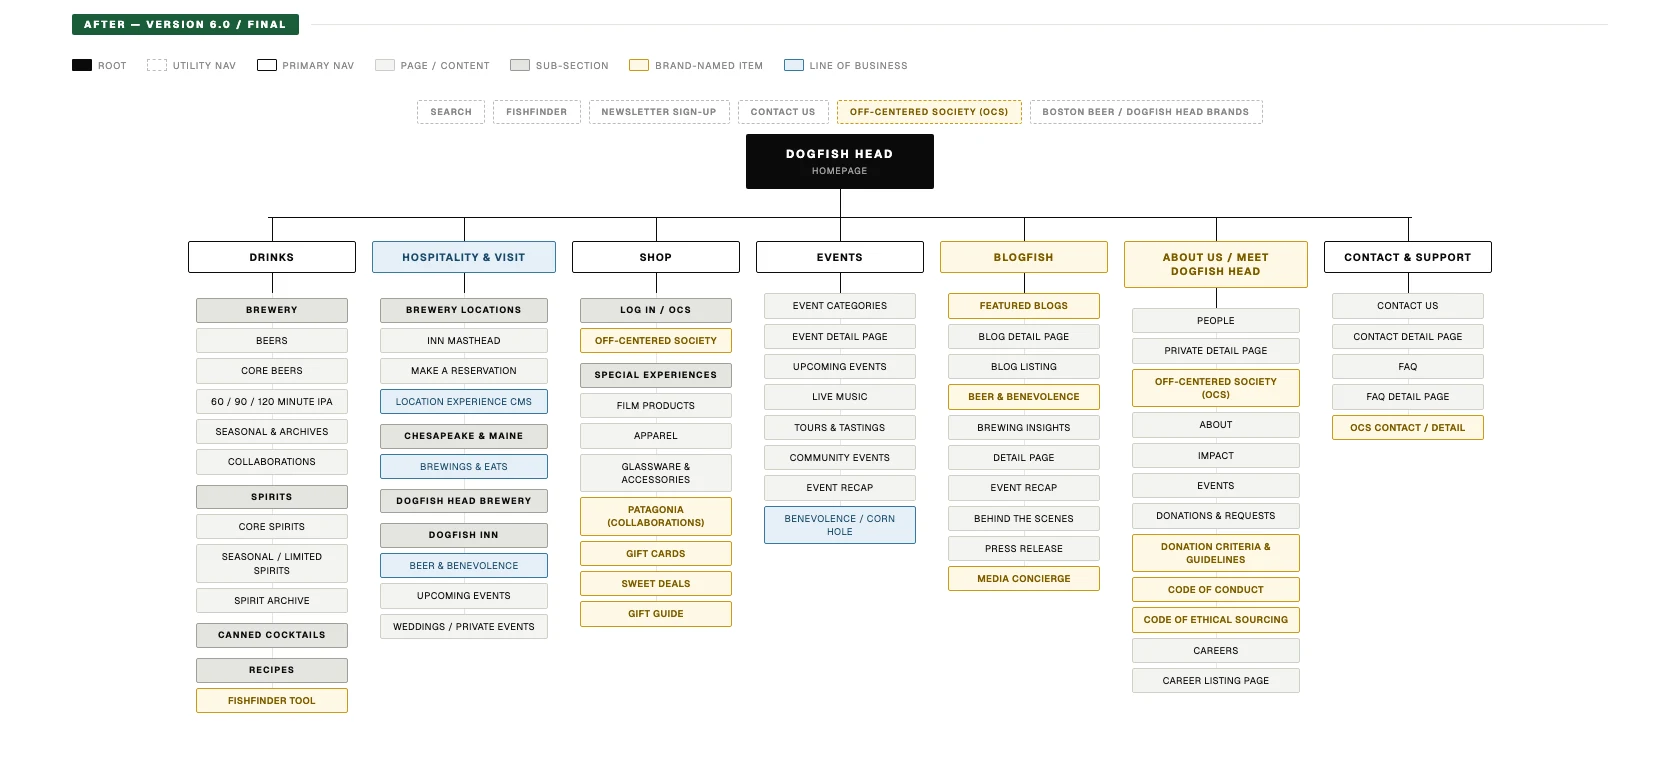The image size is (1680, 757).
Task: Select the SHOP primary nav node
Action: pyautogui.click(x=656, y=257)
